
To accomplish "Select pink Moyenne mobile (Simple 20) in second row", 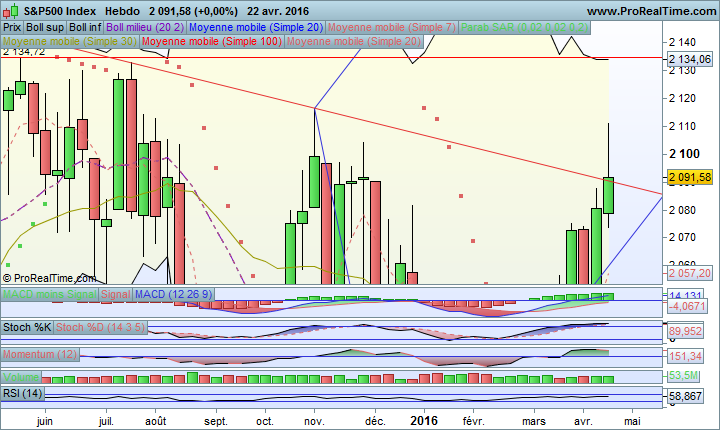I will [354, 41].
